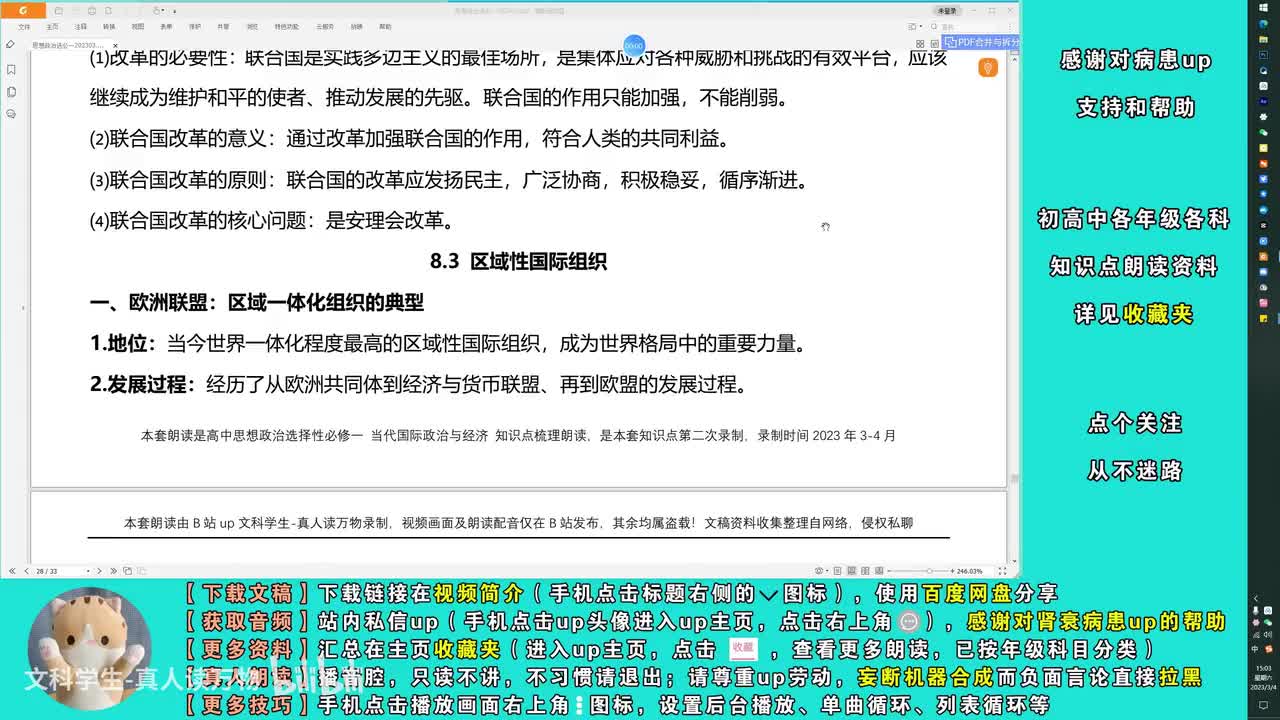
Task: Open the bookmarks panel in left sidebar
Action: 11,70
